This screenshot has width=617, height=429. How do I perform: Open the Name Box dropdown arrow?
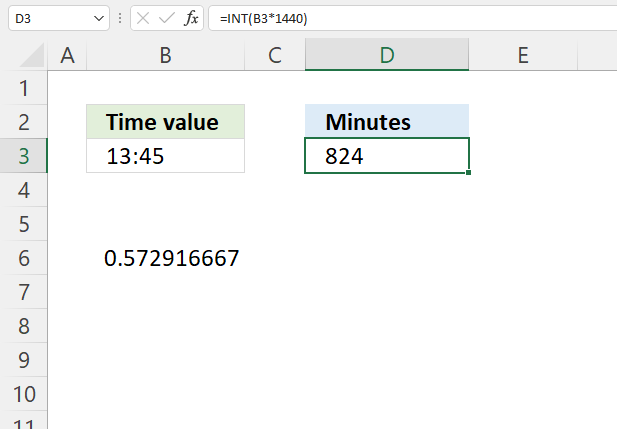pyautogui.click(x=99, y=18)
